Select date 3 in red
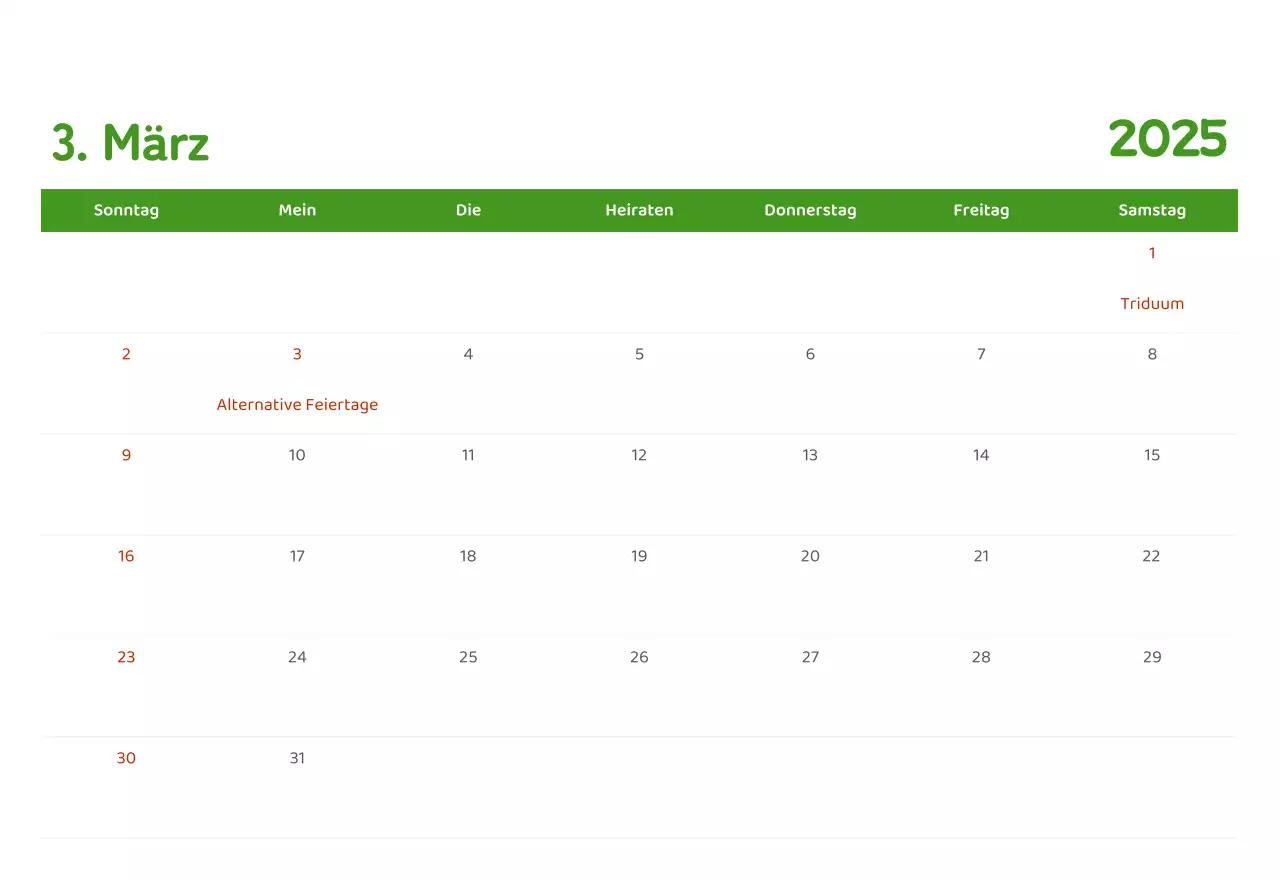 point(297,354)
